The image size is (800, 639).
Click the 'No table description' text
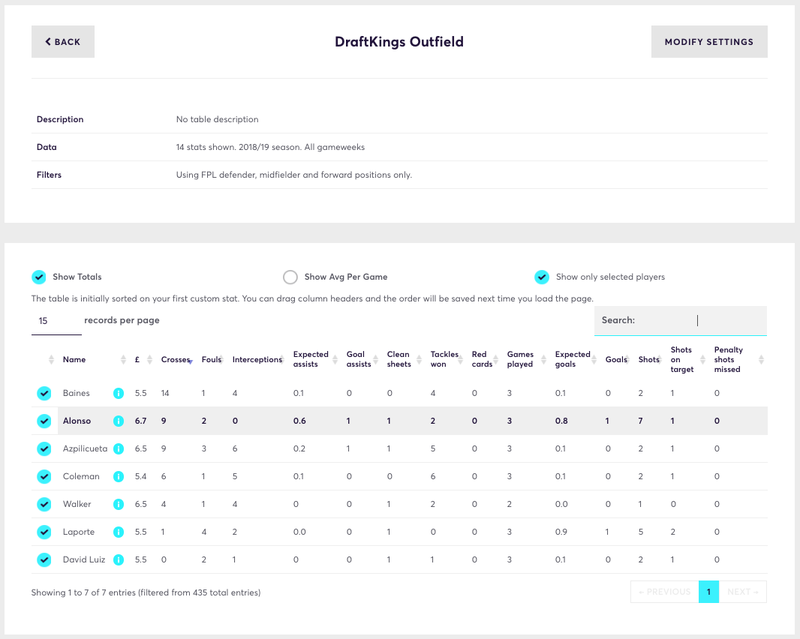217,119
